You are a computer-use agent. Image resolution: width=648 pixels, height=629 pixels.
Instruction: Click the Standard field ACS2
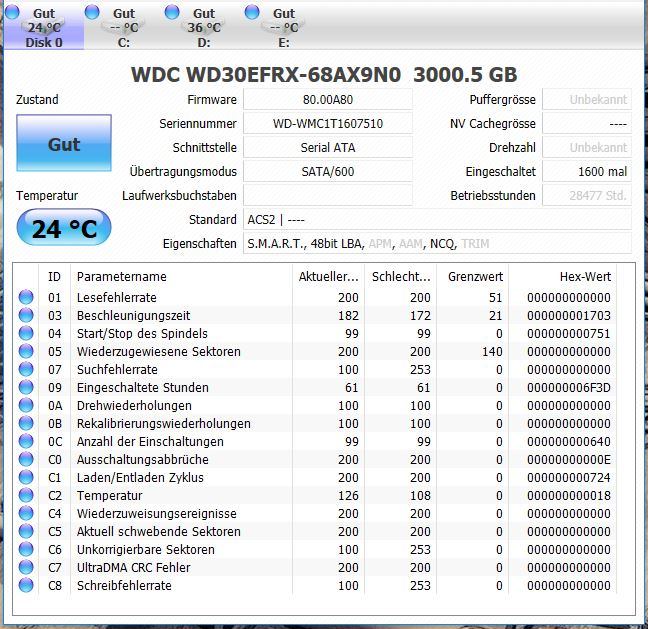click(437, 219)
